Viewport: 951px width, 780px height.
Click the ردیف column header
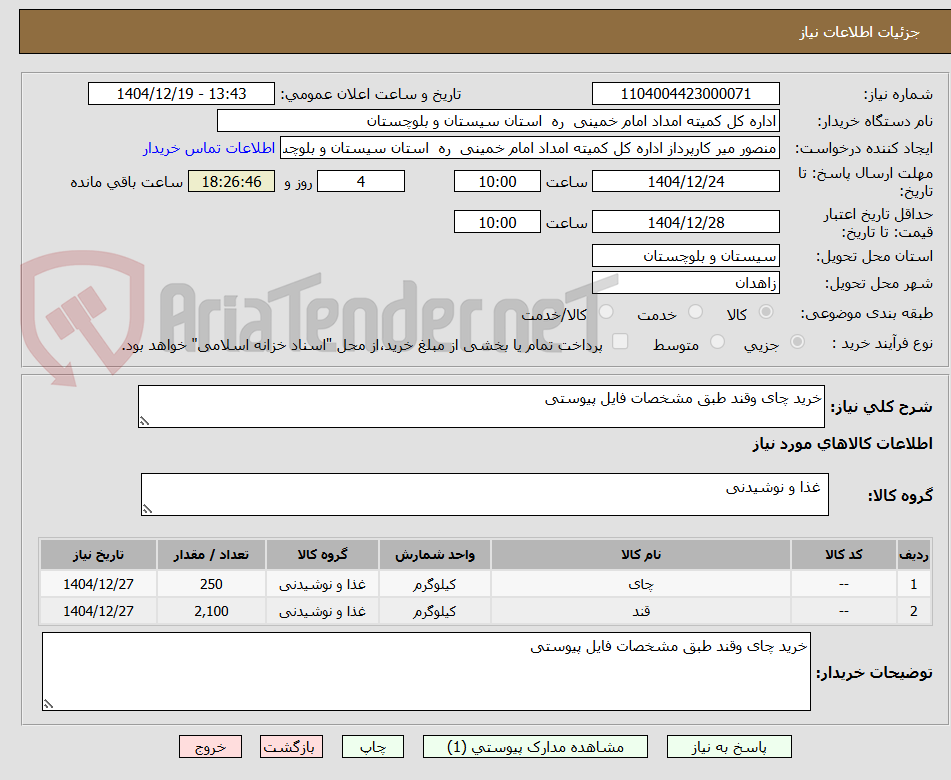(913, 554)
